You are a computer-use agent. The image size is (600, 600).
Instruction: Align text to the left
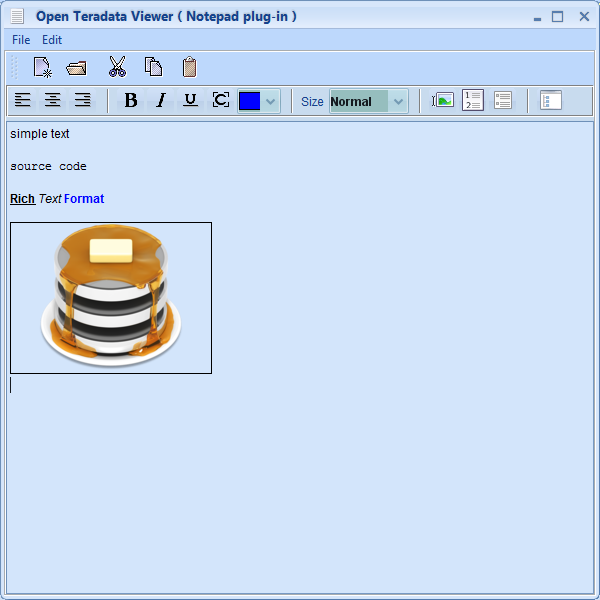pyautogui.click(x=23, y=101)
